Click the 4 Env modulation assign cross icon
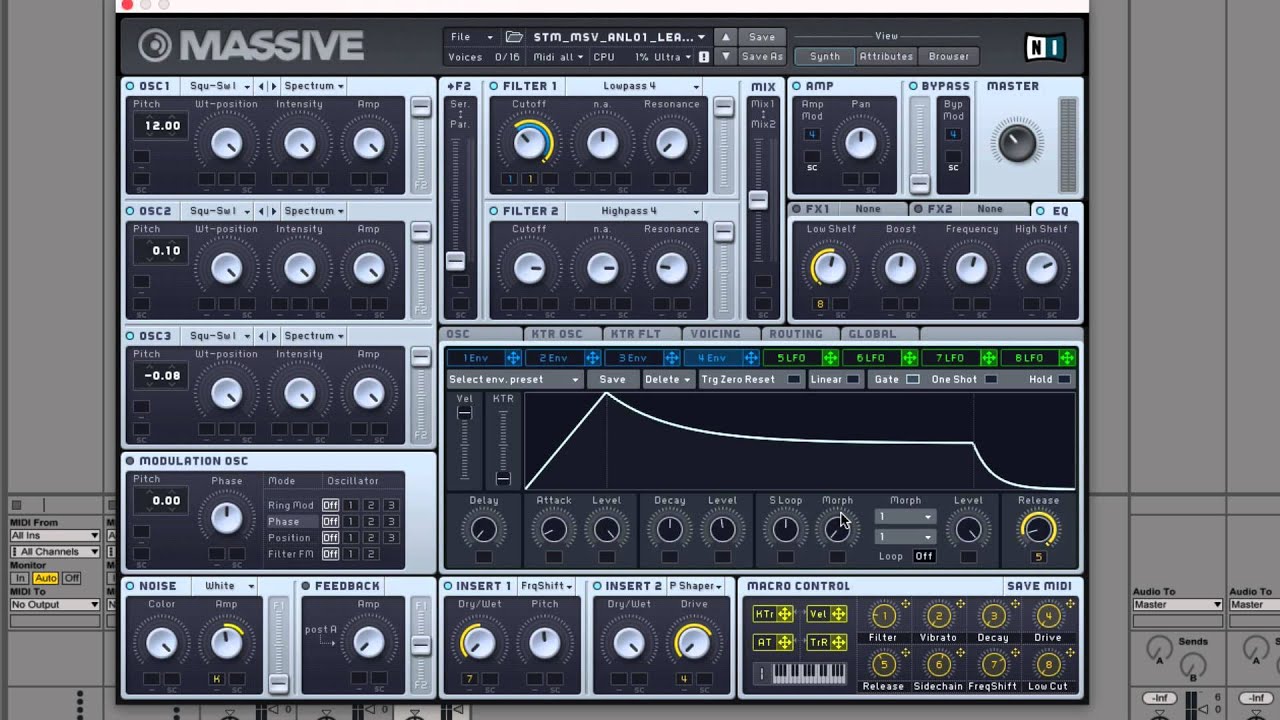The image size is (1280, 720). pos(750,358)
